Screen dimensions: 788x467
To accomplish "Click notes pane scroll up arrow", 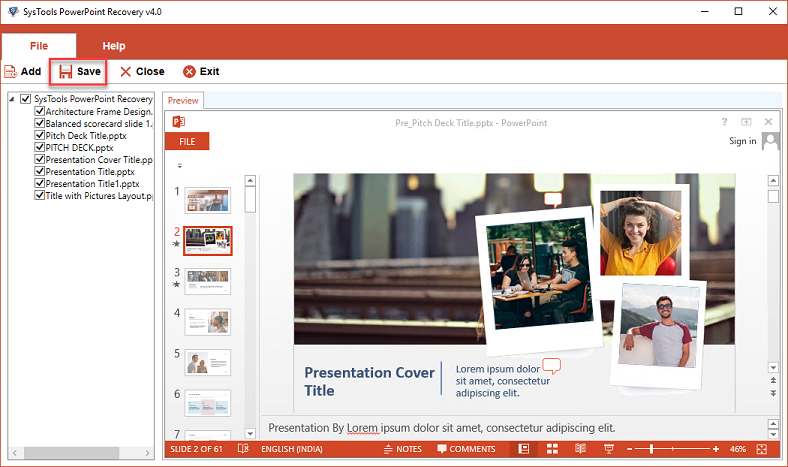I will [773, 424].
